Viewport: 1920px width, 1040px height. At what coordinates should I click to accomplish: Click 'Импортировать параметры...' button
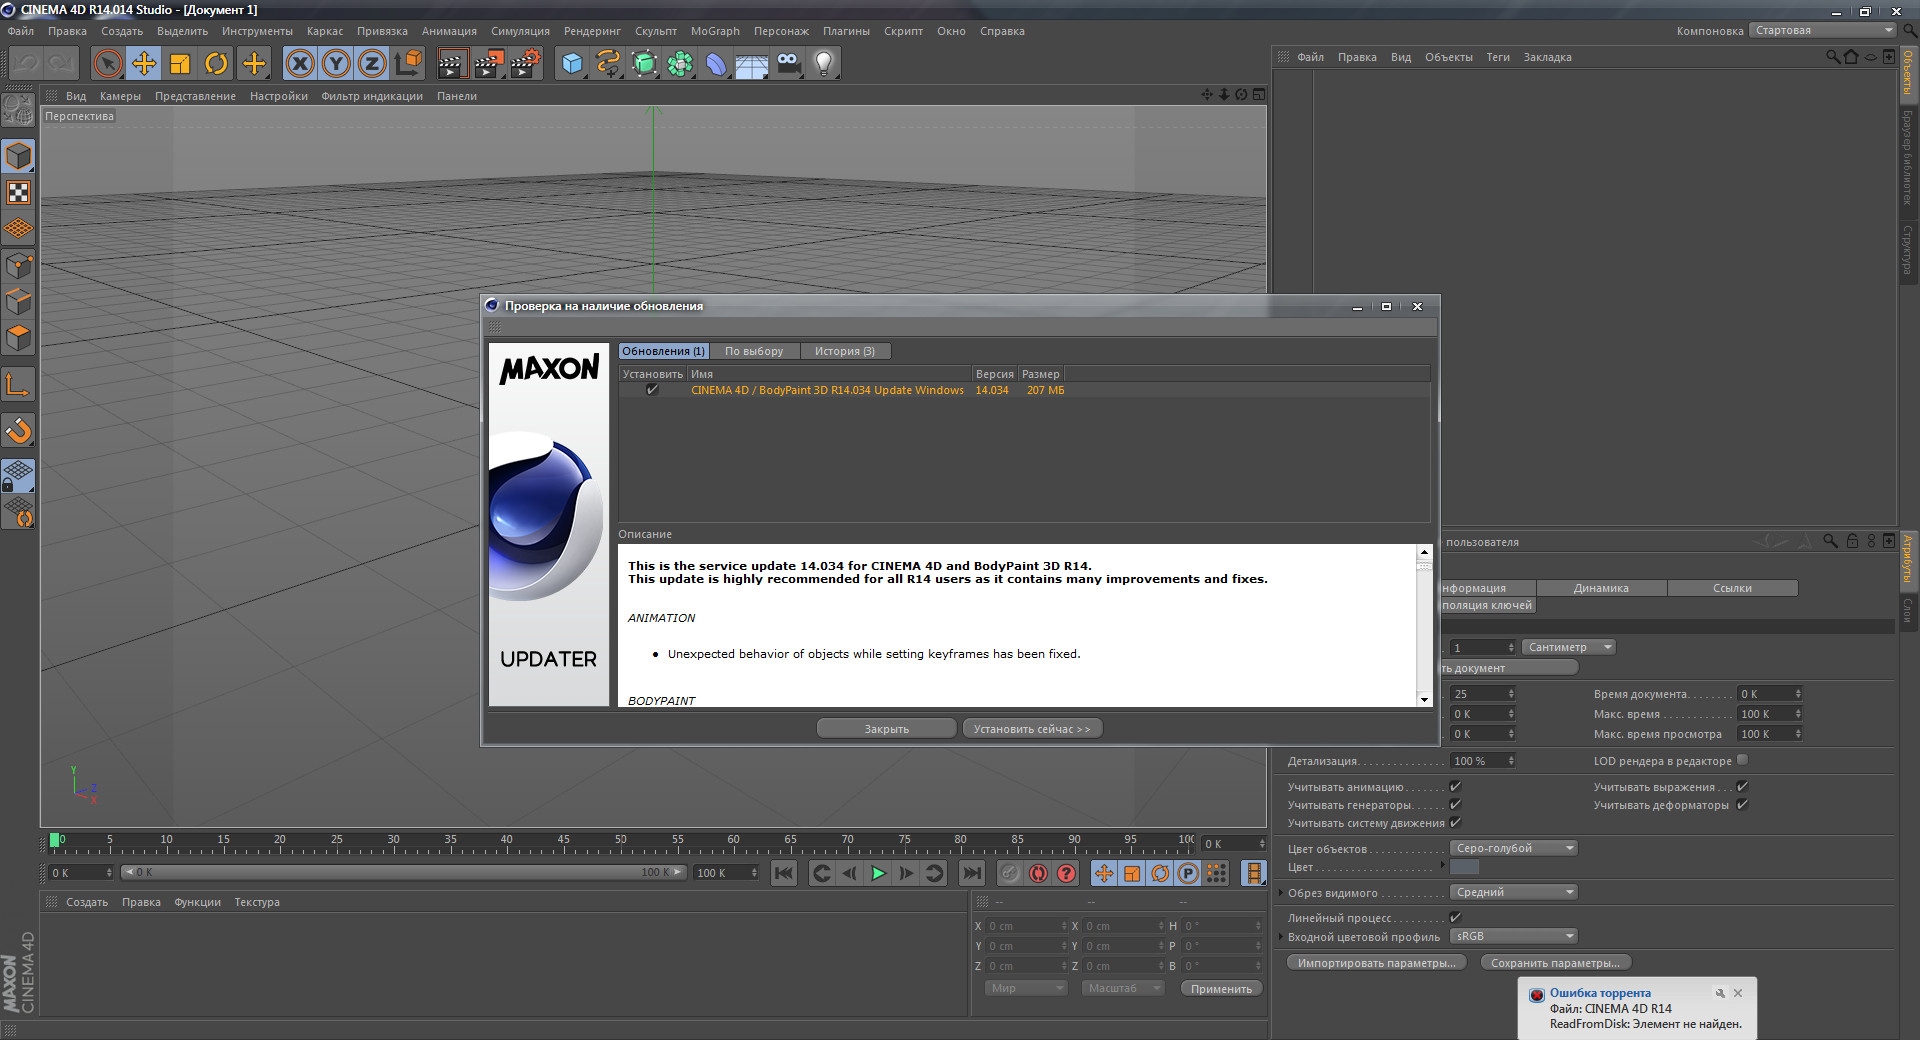1377,963
